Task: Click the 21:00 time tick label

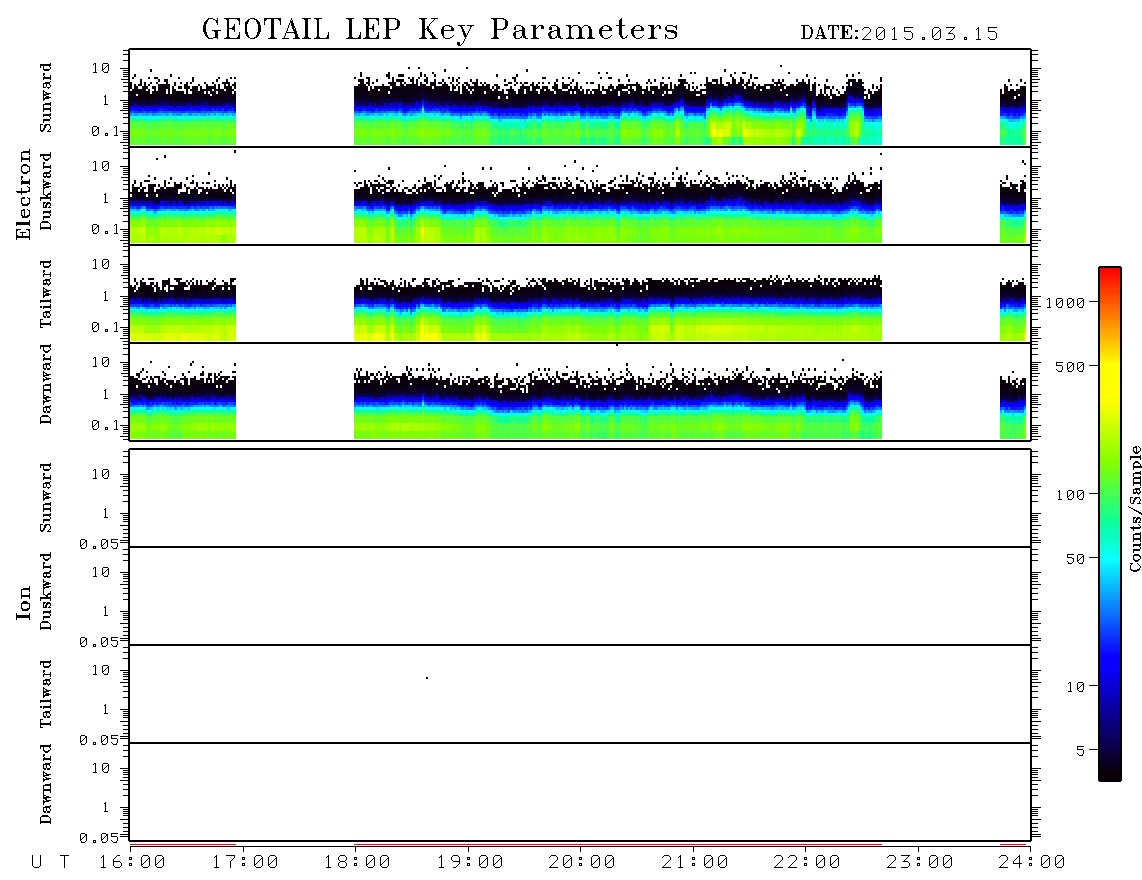Action: coord(695,863)
